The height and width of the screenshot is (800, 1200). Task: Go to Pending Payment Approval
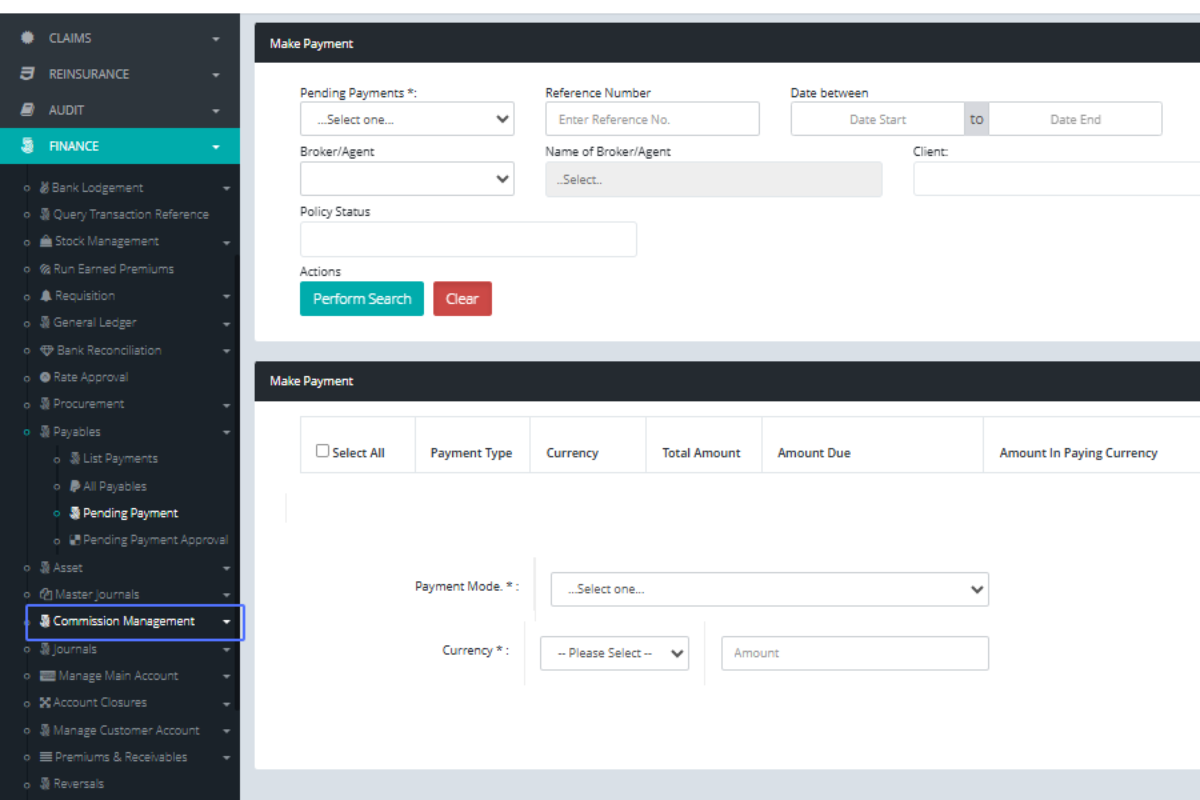pos(155,540)
